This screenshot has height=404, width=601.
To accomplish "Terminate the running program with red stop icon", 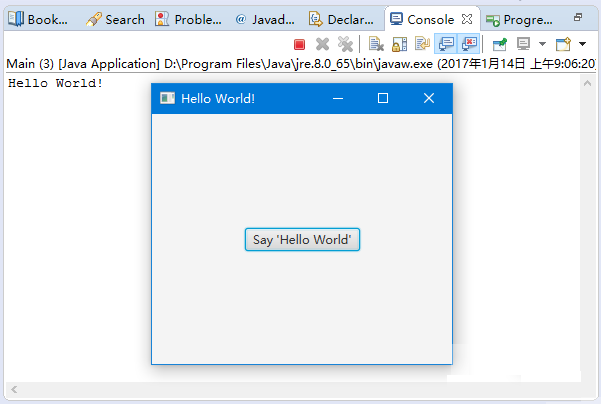I will [x=299, y=44].
